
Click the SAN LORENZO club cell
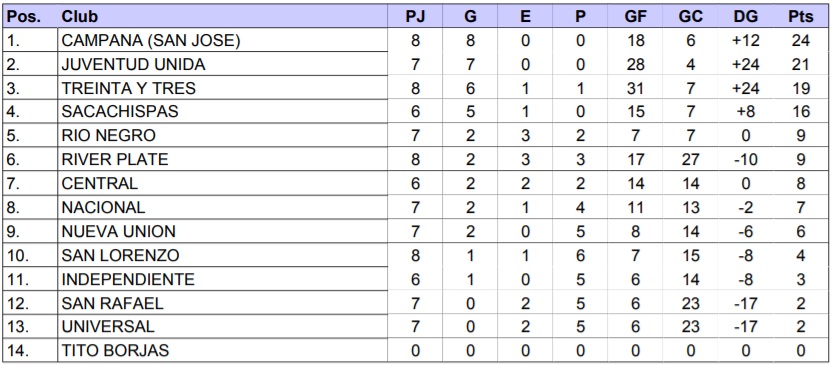(x=222, y=255)
